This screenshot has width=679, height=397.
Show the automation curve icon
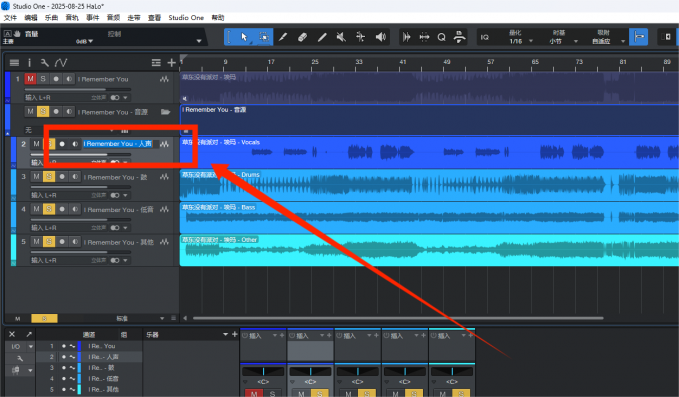[x=61, y=63]
